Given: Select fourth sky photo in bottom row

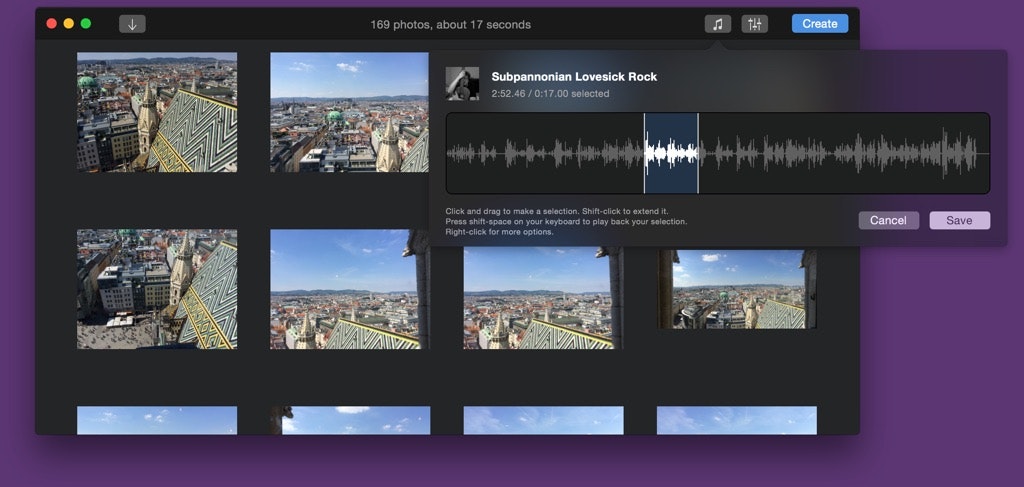Looking at the screenshot, I should (x=737, y=420).
